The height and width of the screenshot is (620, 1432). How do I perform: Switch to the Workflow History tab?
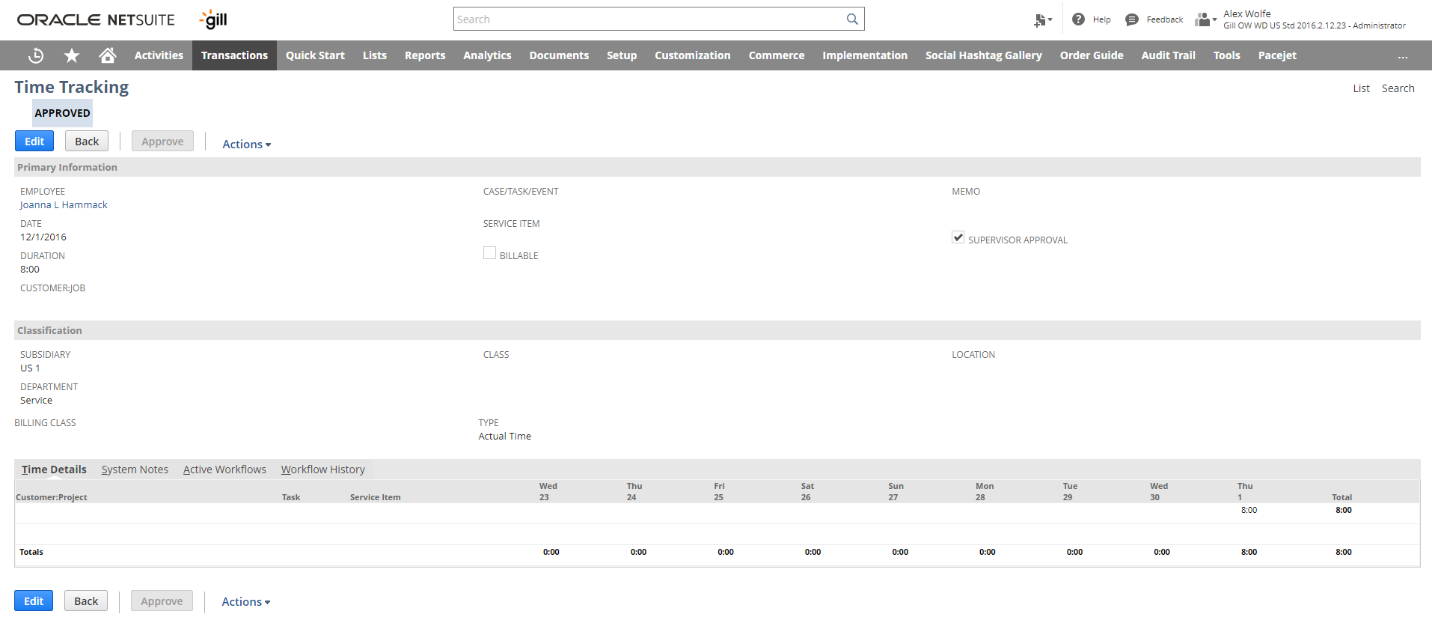point(323,470)
